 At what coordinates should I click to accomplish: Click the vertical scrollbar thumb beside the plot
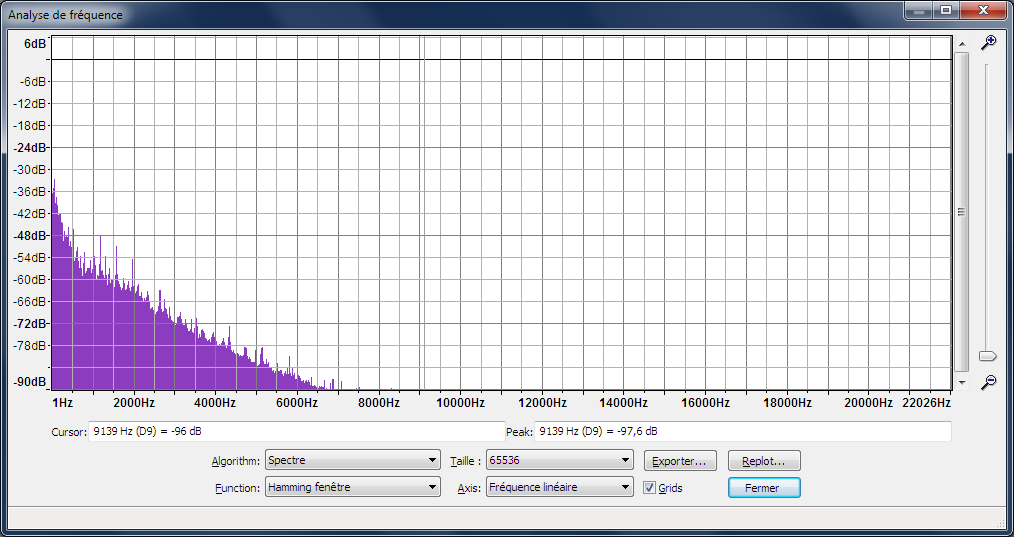(x=961, y=211)
